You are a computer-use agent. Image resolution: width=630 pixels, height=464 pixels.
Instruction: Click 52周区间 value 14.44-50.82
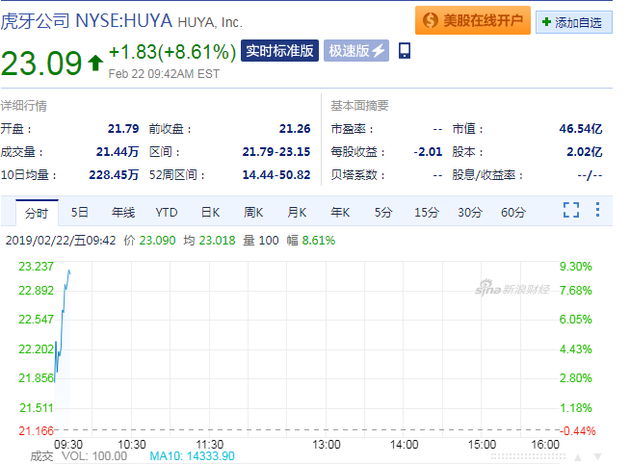pyautogui.click(x=276, y=175)
